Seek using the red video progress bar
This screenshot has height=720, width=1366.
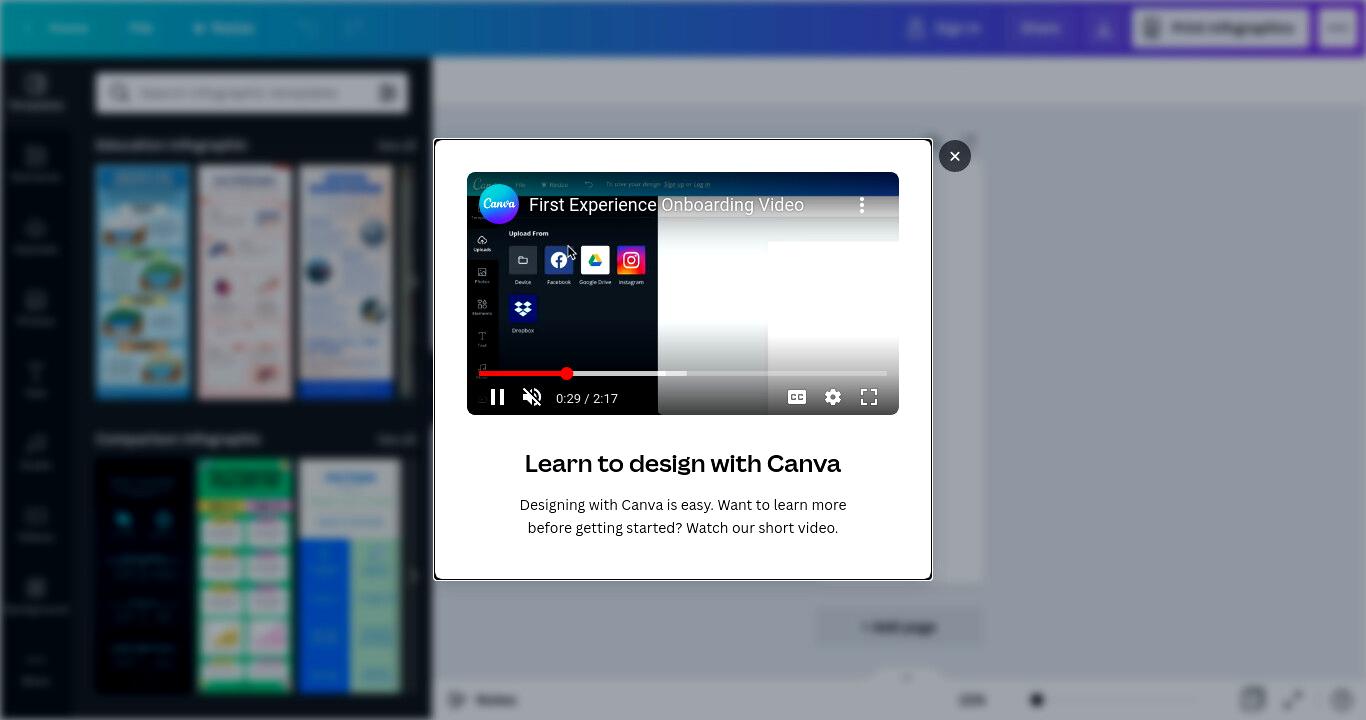pyautogui.click(x=683, y=373)
